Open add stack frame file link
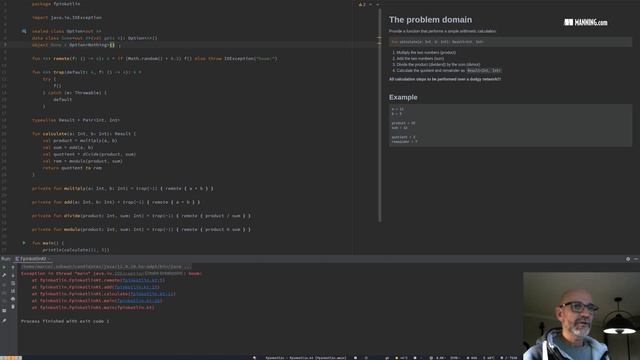640x360 pixels. pos(137,287)
